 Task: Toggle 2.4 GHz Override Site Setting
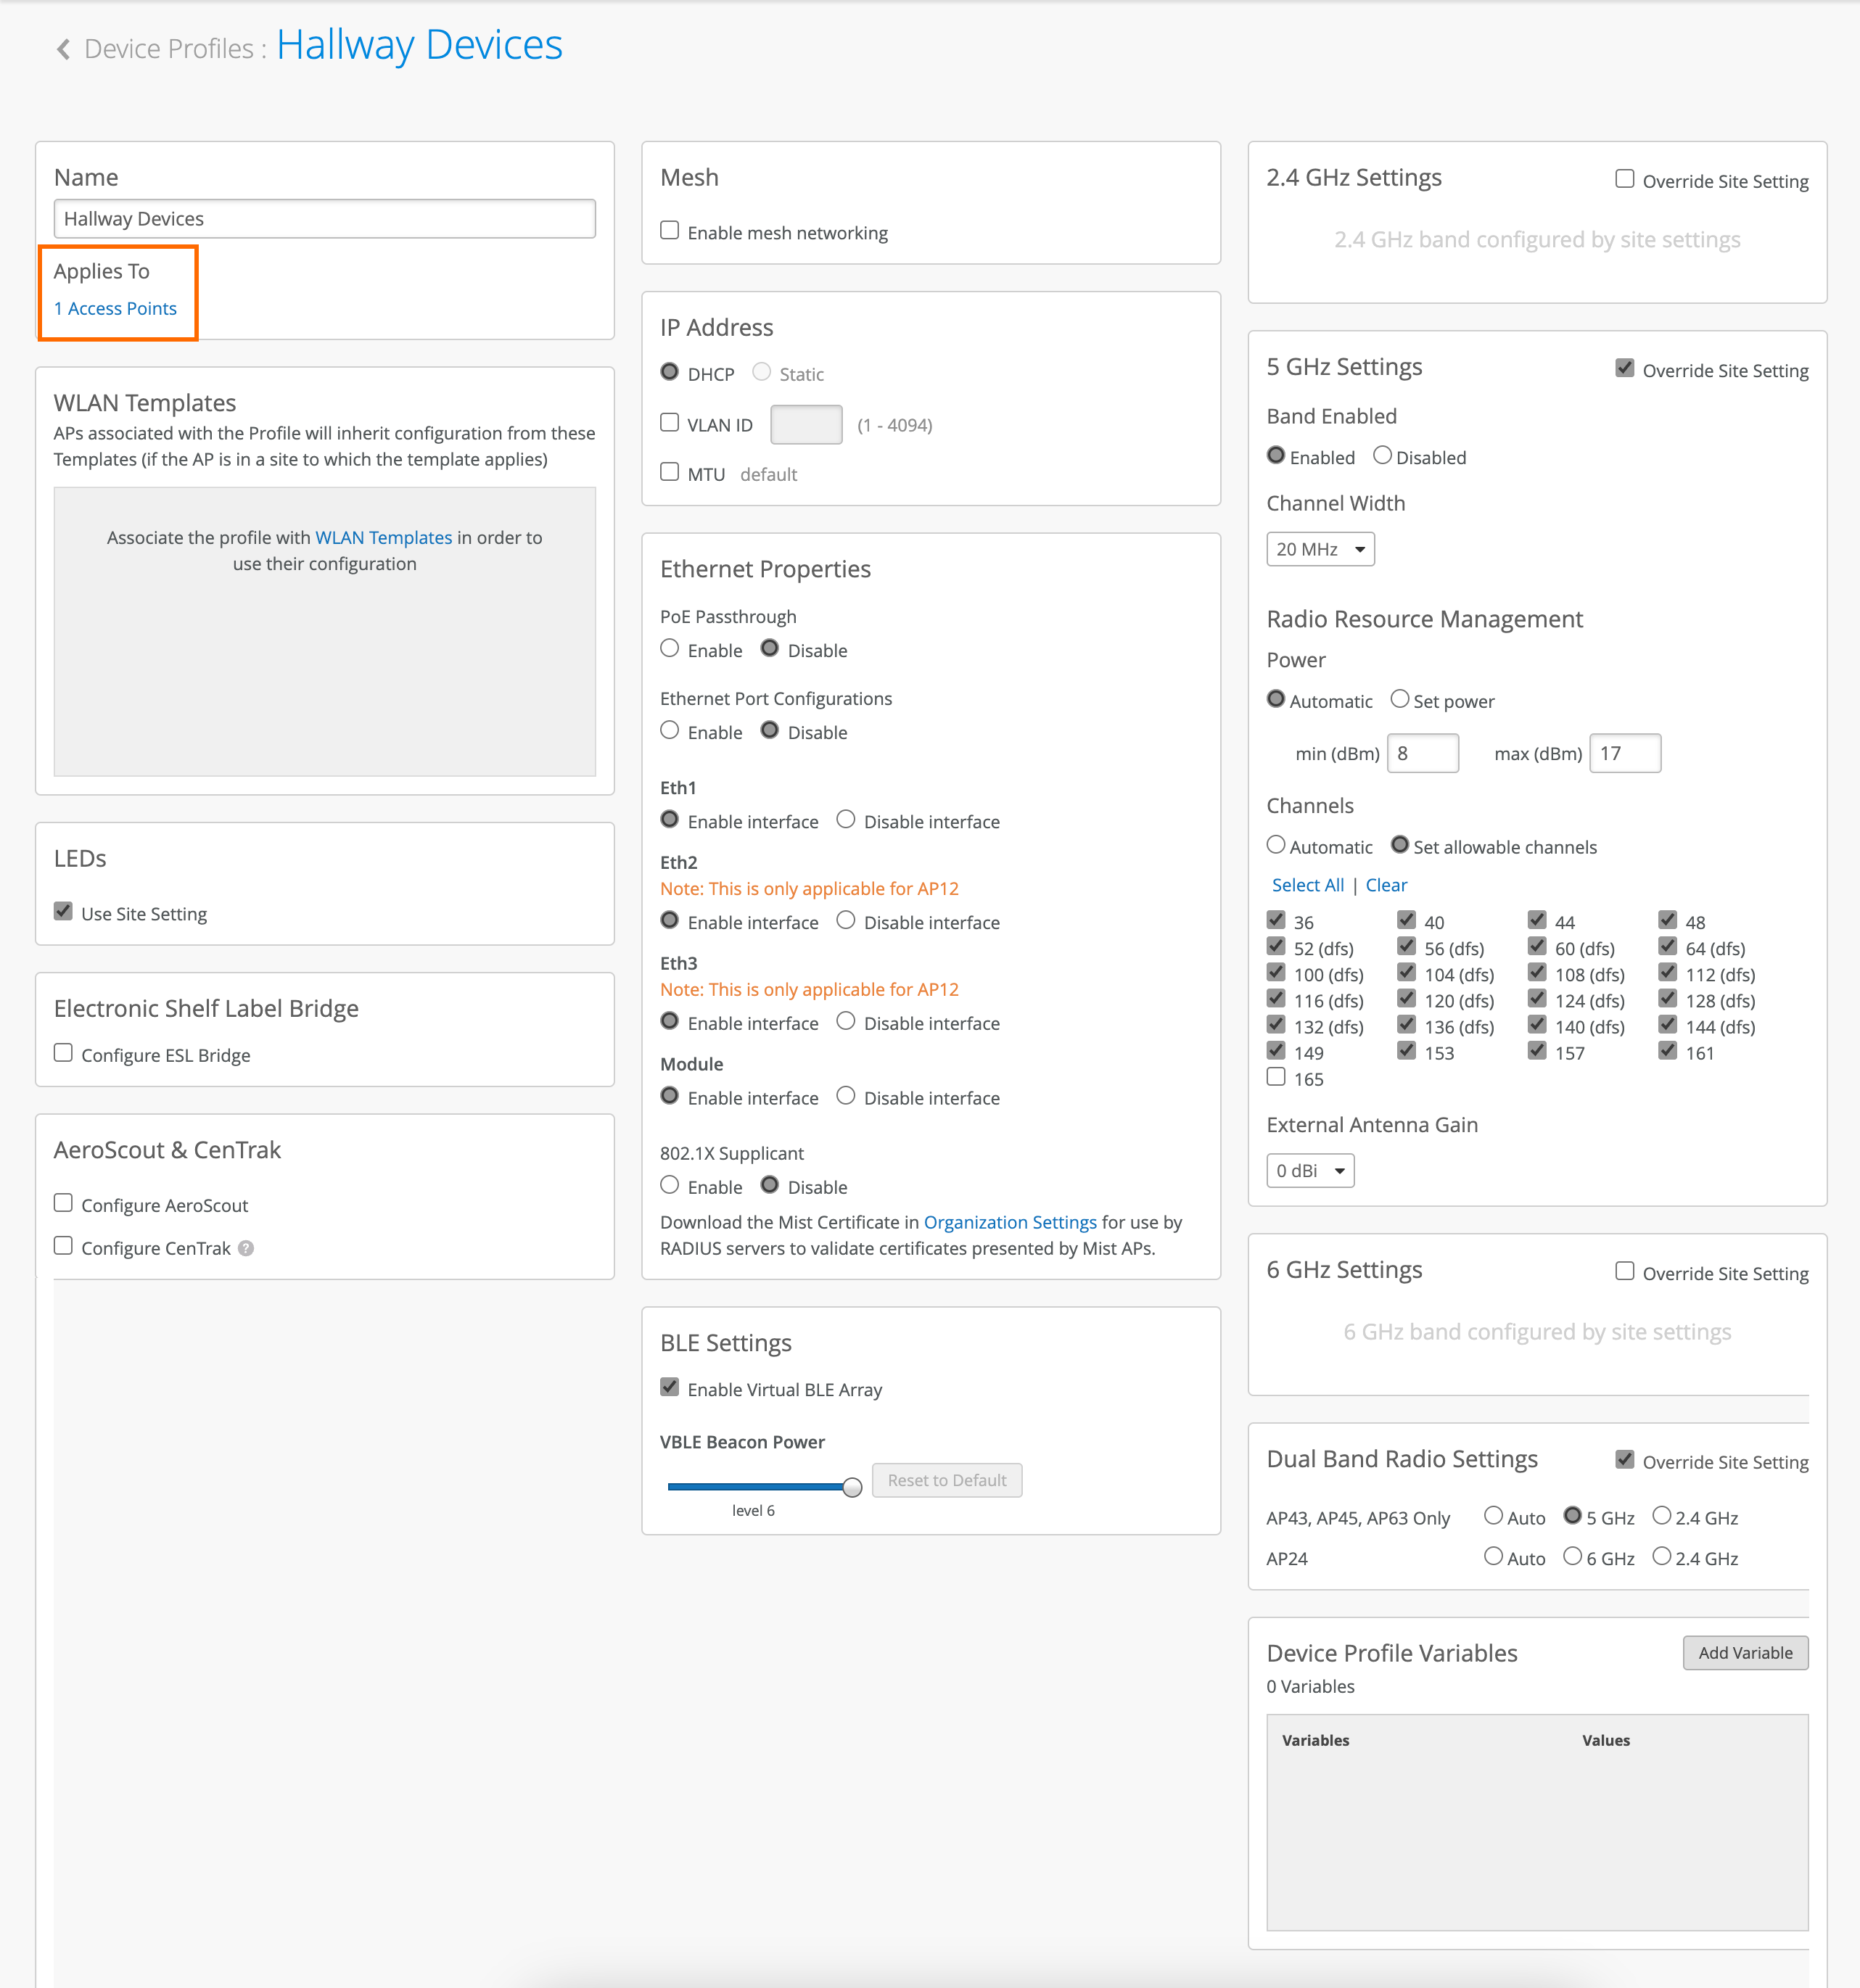tap(1625, 179)
